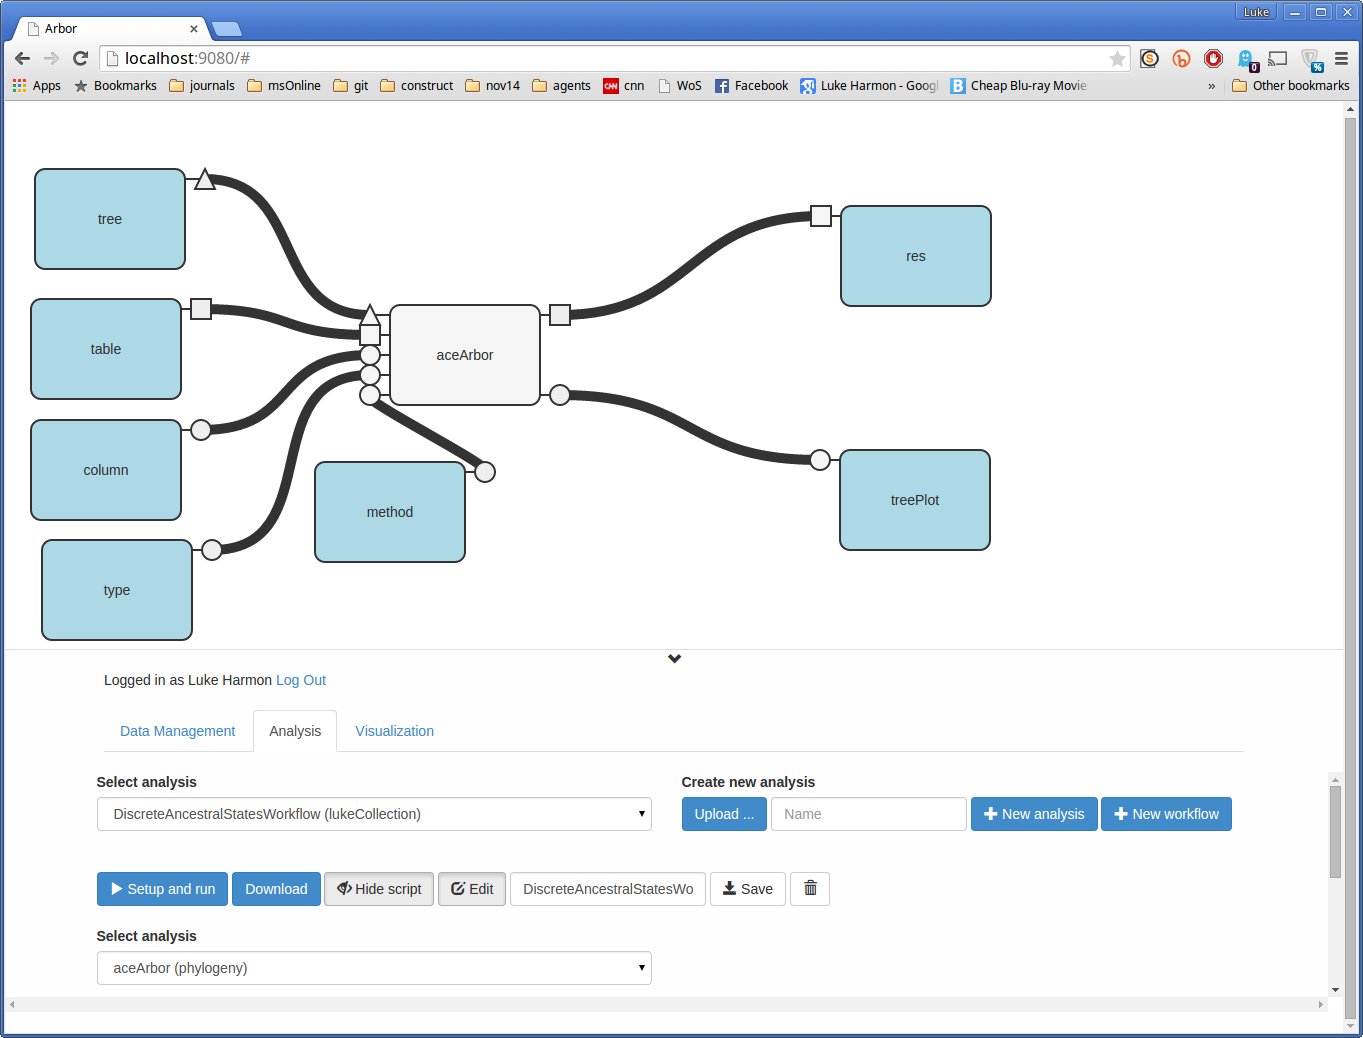Viewport: 1363px width, 1038px height.
Task: Close the Arbor tab
Action: point(194,29)
